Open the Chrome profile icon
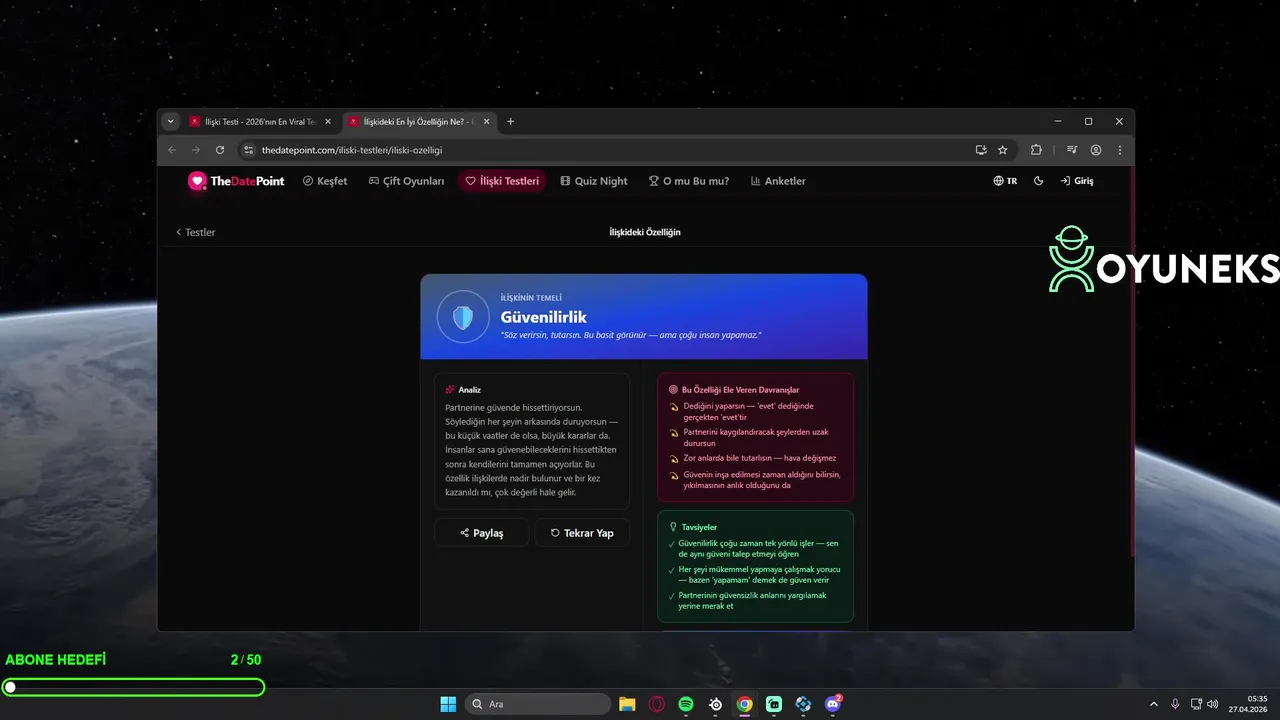This screenshot has width=1280, height=720. 1096,150
